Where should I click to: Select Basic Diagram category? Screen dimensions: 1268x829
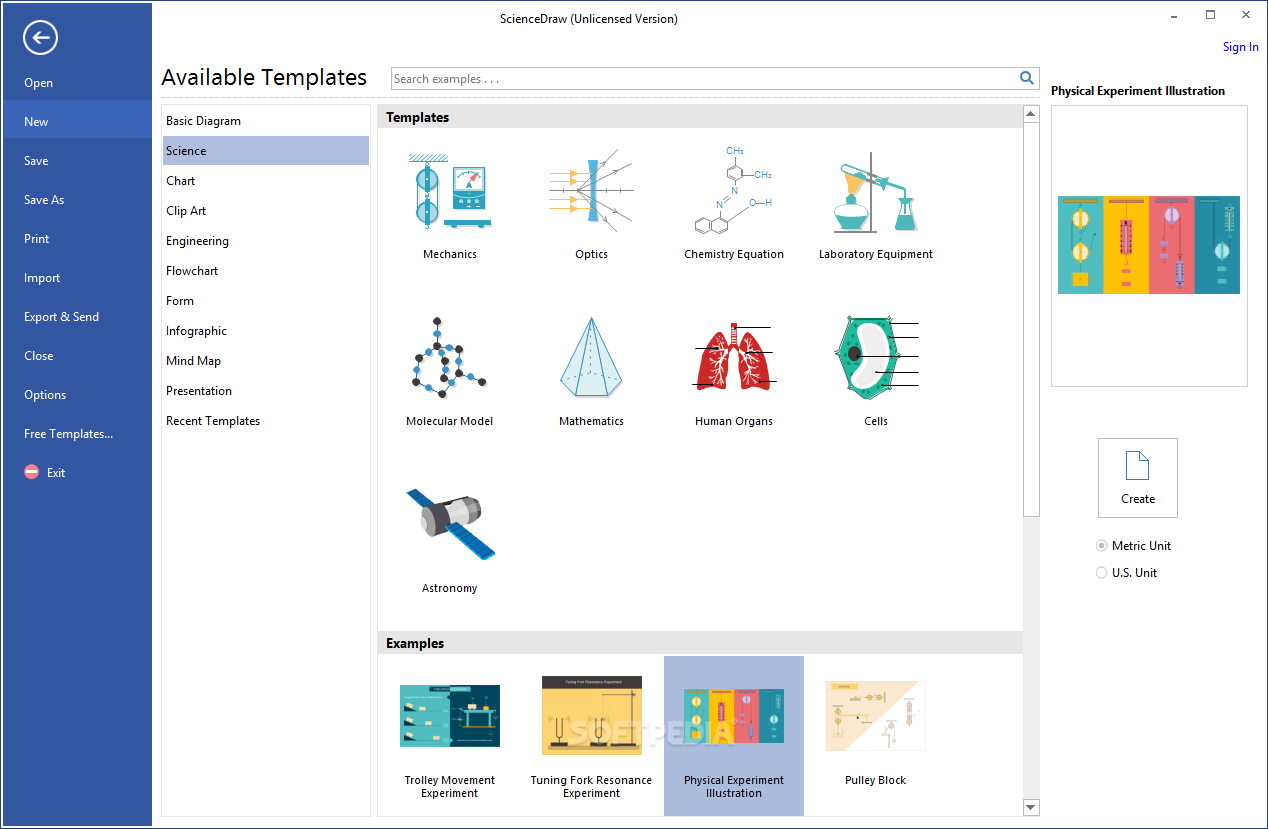point(266,121)
